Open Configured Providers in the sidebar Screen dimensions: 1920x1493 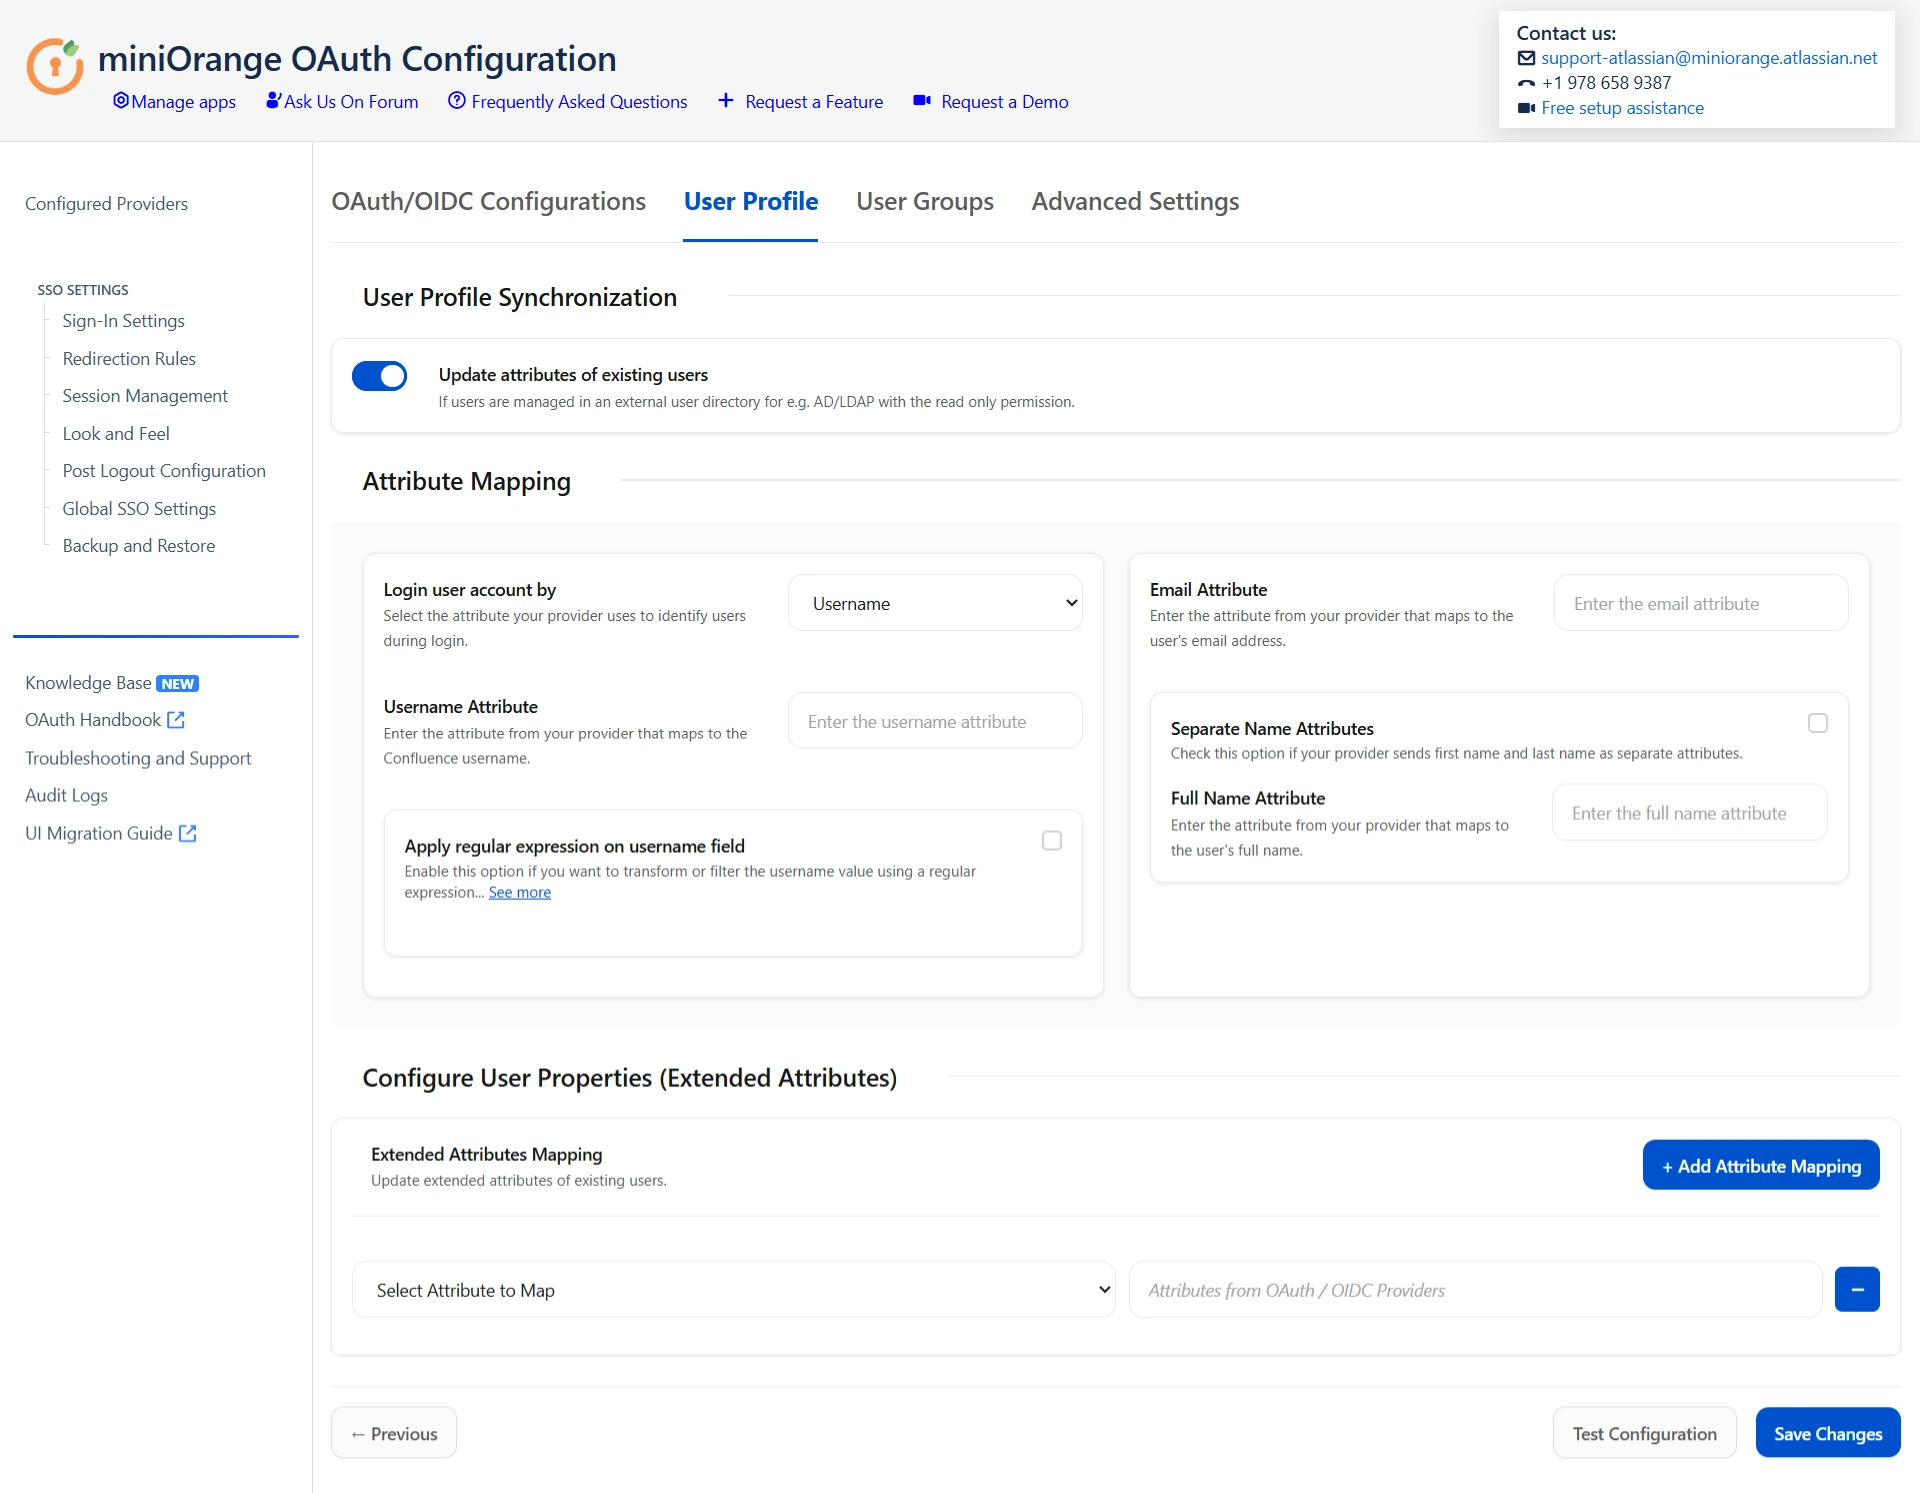click(x=106, y=204)
